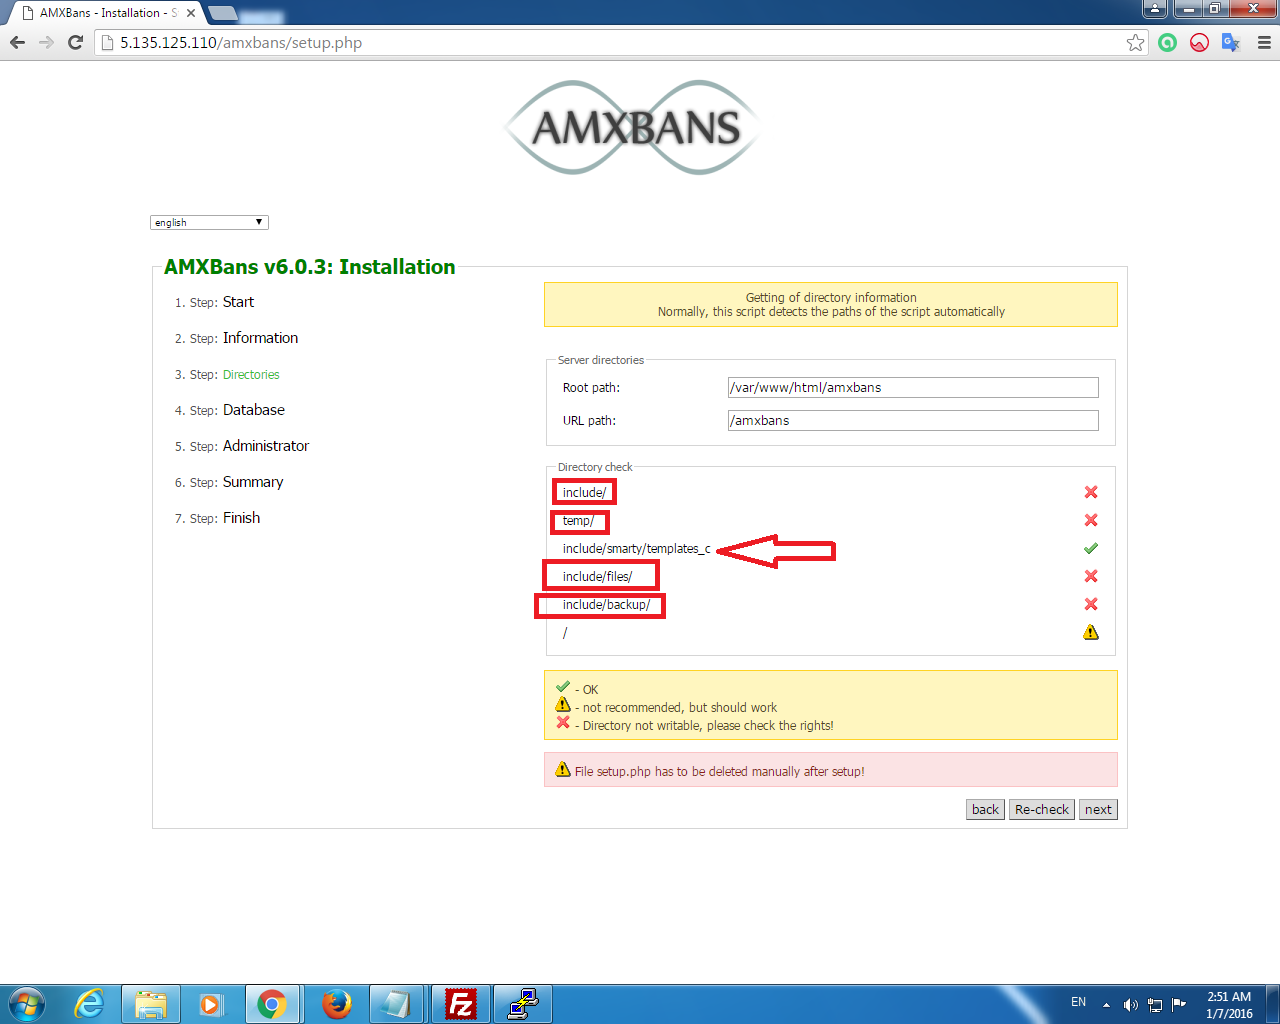Click the red X status next to include/files/
The image size is (1280, 1024).
[x=1091, y=576]
